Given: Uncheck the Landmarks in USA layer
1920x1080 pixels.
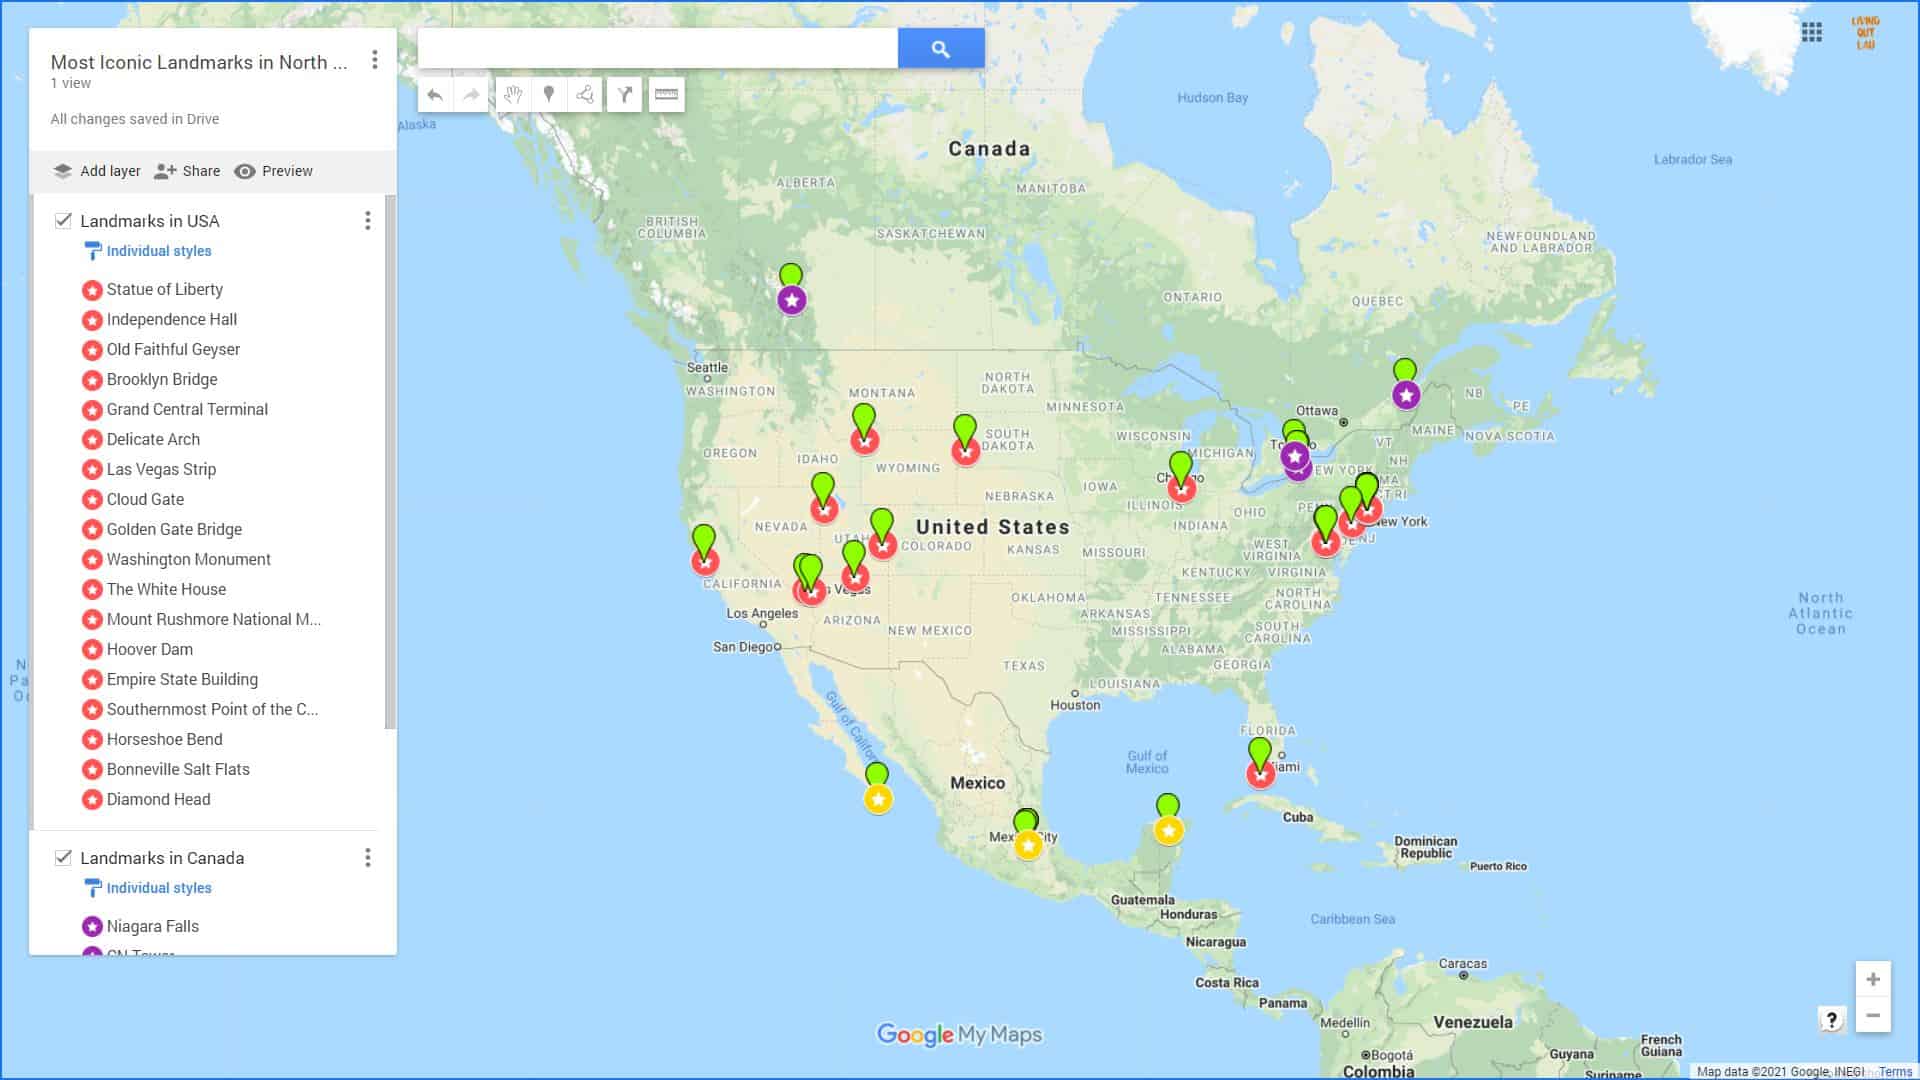Looking at the screenshot, I should tap(63, 220).
